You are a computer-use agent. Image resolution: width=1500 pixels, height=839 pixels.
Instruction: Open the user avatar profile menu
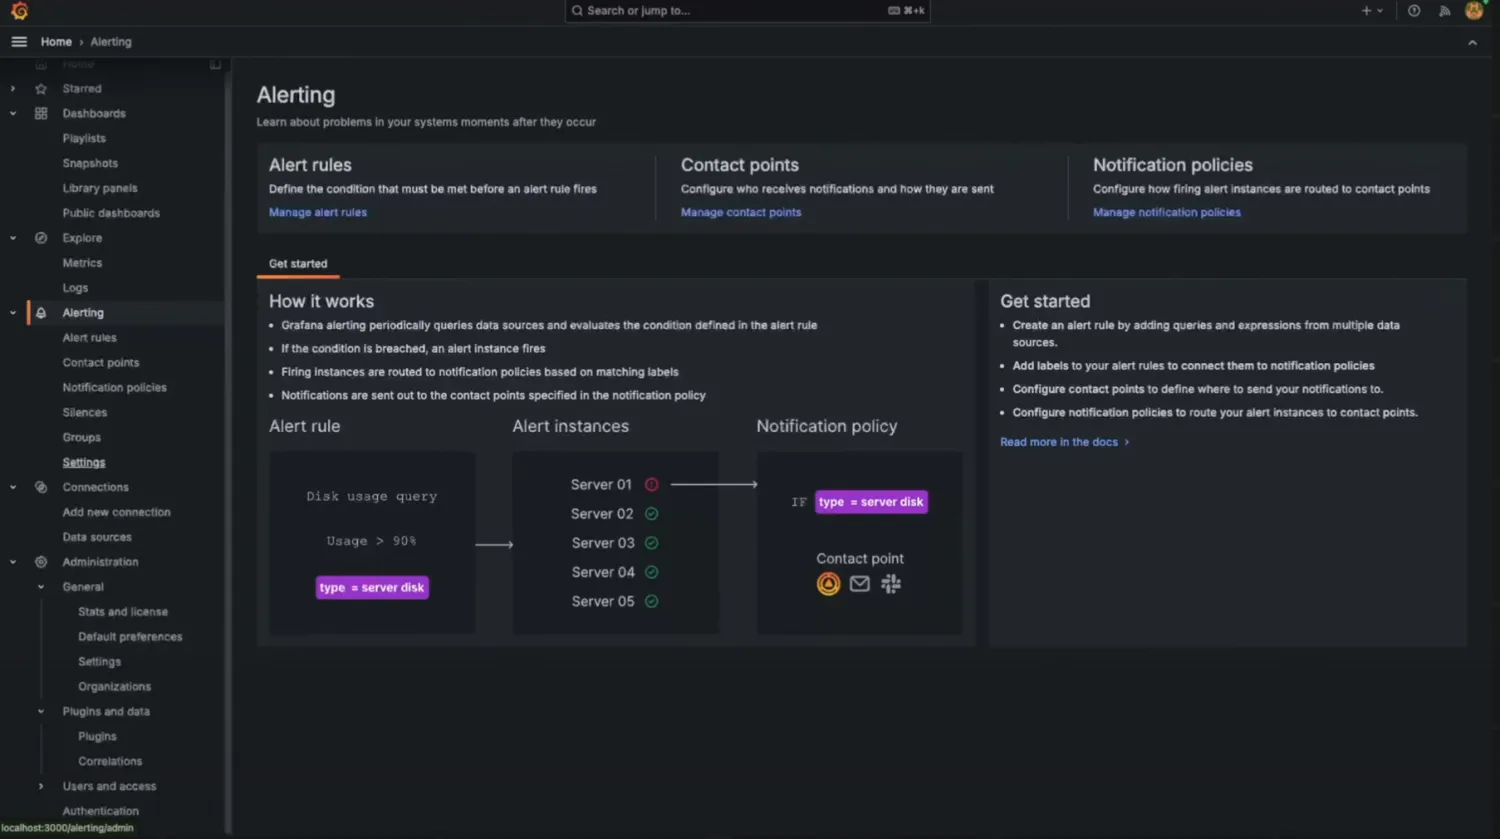1474,11
